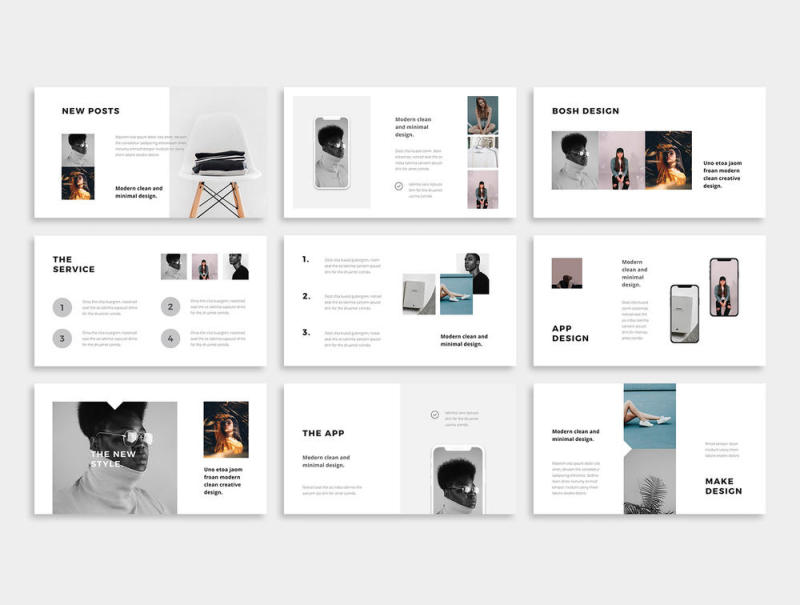Click the small pink square photo above APP DESIGN
This screenshot has width=800, height=605.
click(566, 273)
